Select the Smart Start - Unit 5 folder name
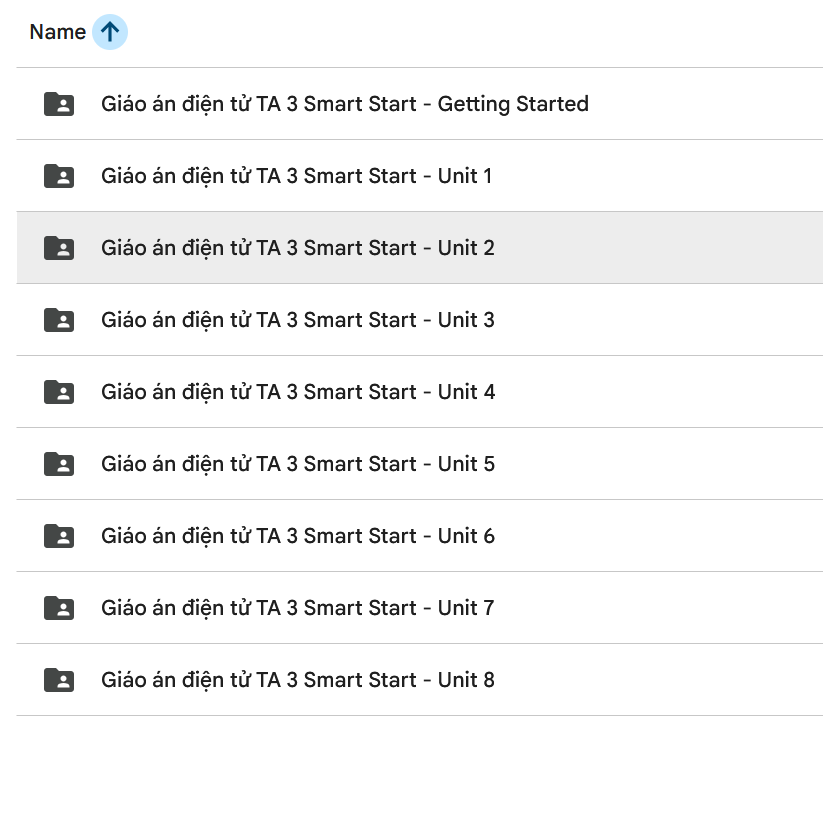The image size is (823, 827). [x=297, y=464]
